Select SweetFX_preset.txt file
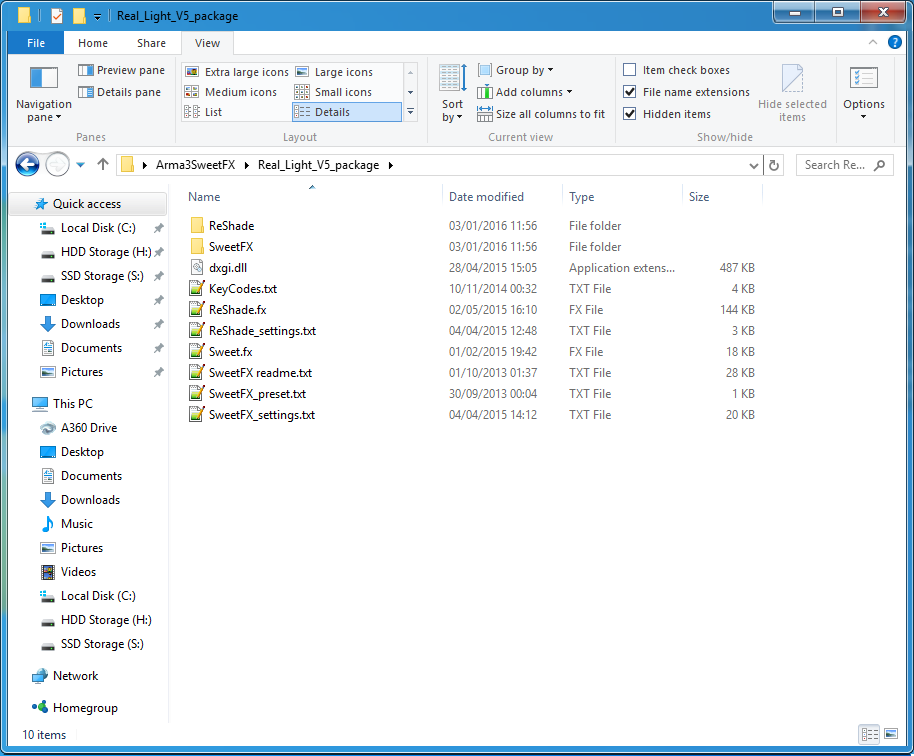The width and height of the screenshot is (914, 756). click(257, 393)
